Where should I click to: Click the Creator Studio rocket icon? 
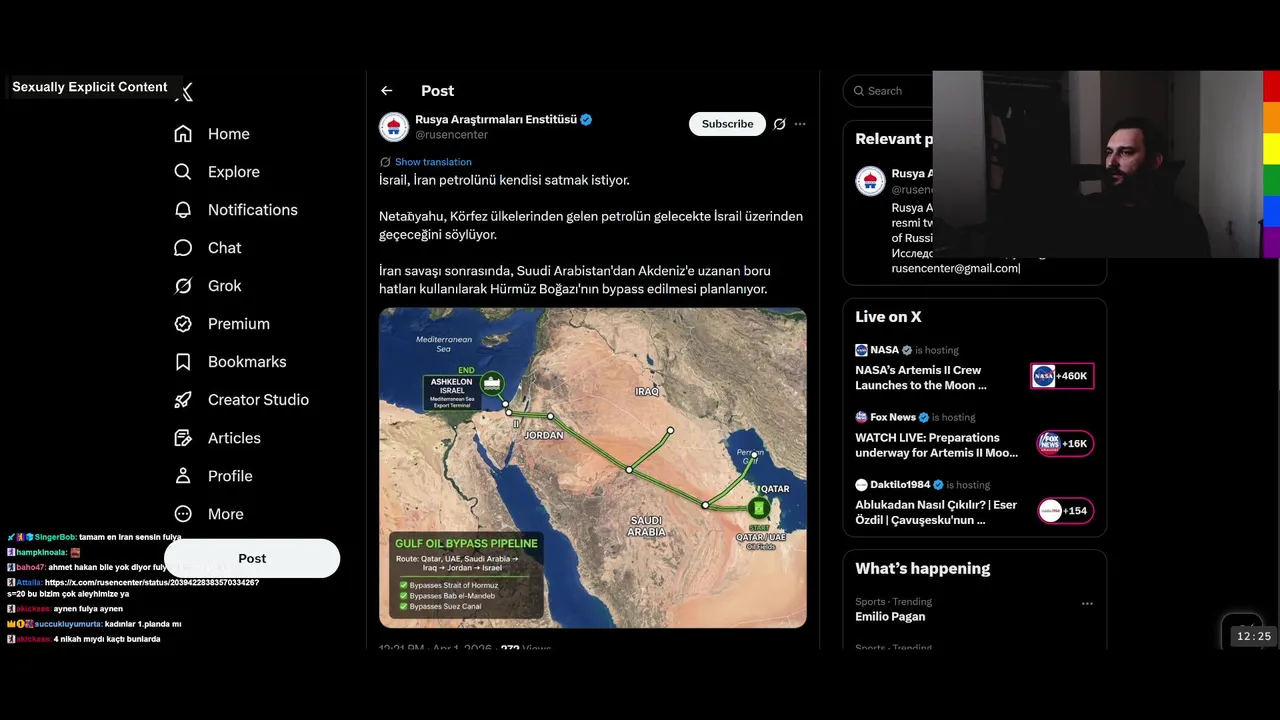coord(183,400)
